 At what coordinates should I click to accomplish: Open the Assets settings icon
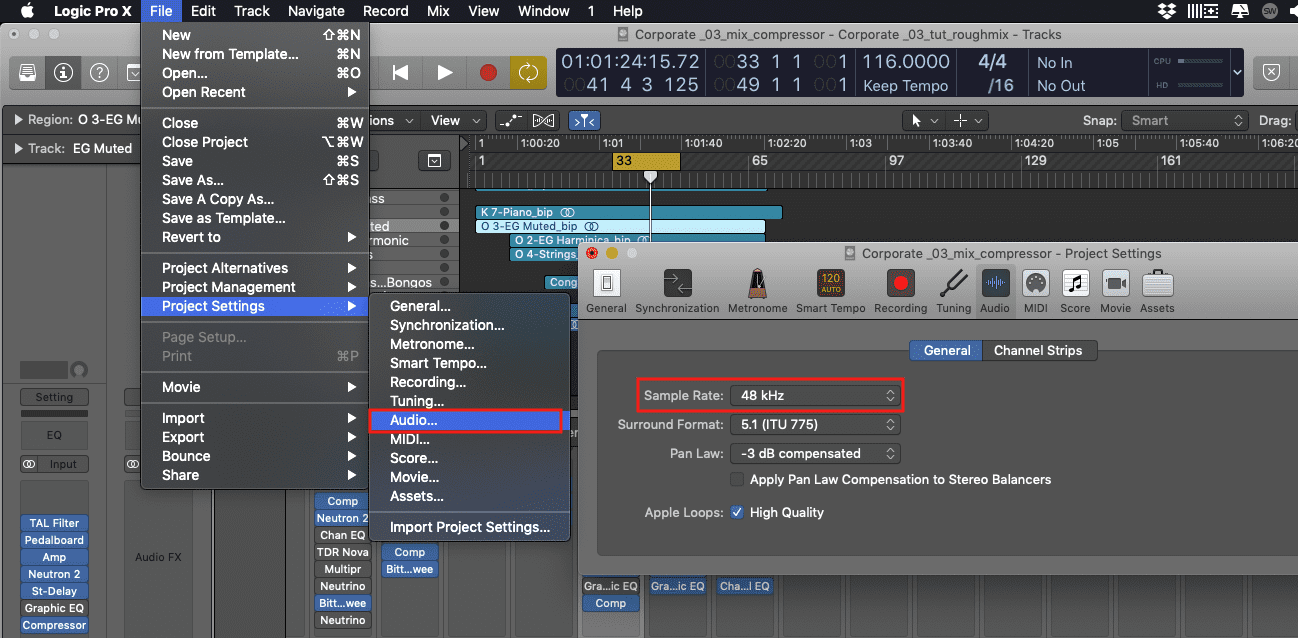(1157, 285)
